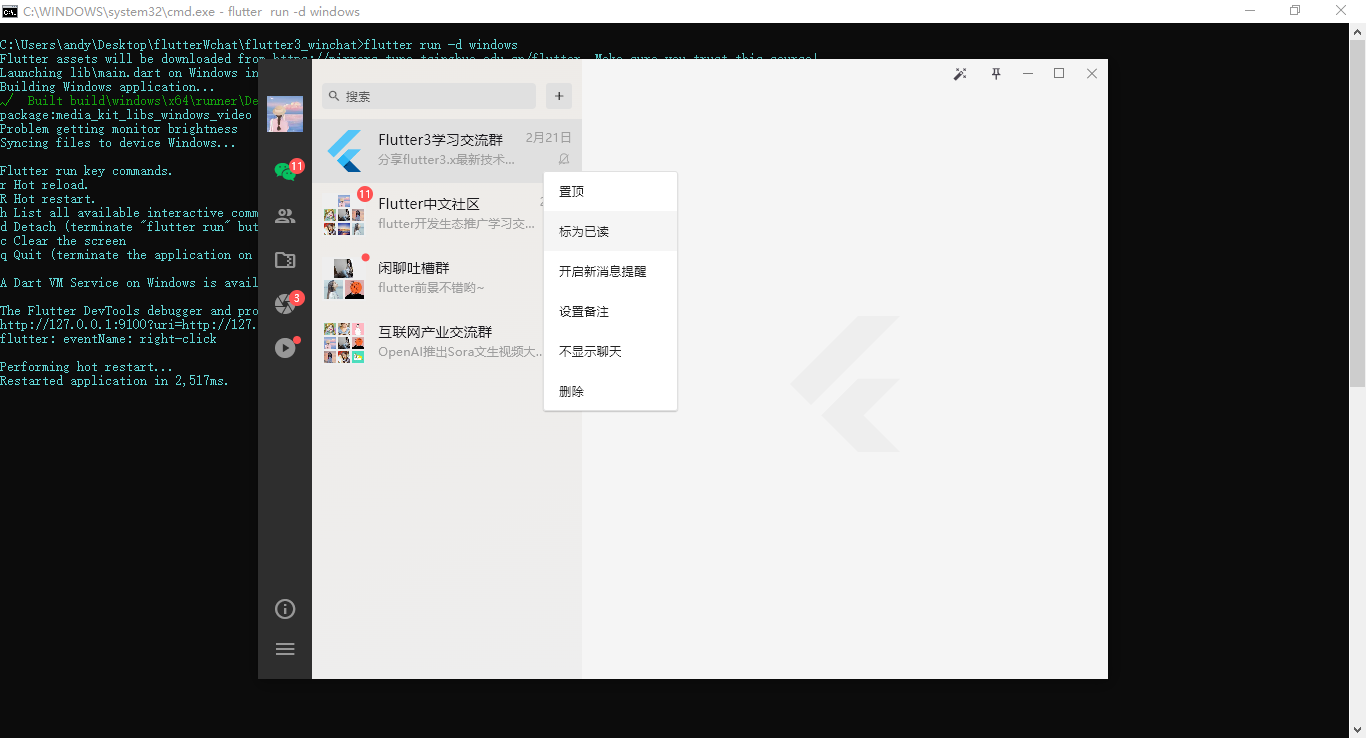Click 'flutter: eventName: right-click' terminal line
The image size is (1366, 738).
109,339
